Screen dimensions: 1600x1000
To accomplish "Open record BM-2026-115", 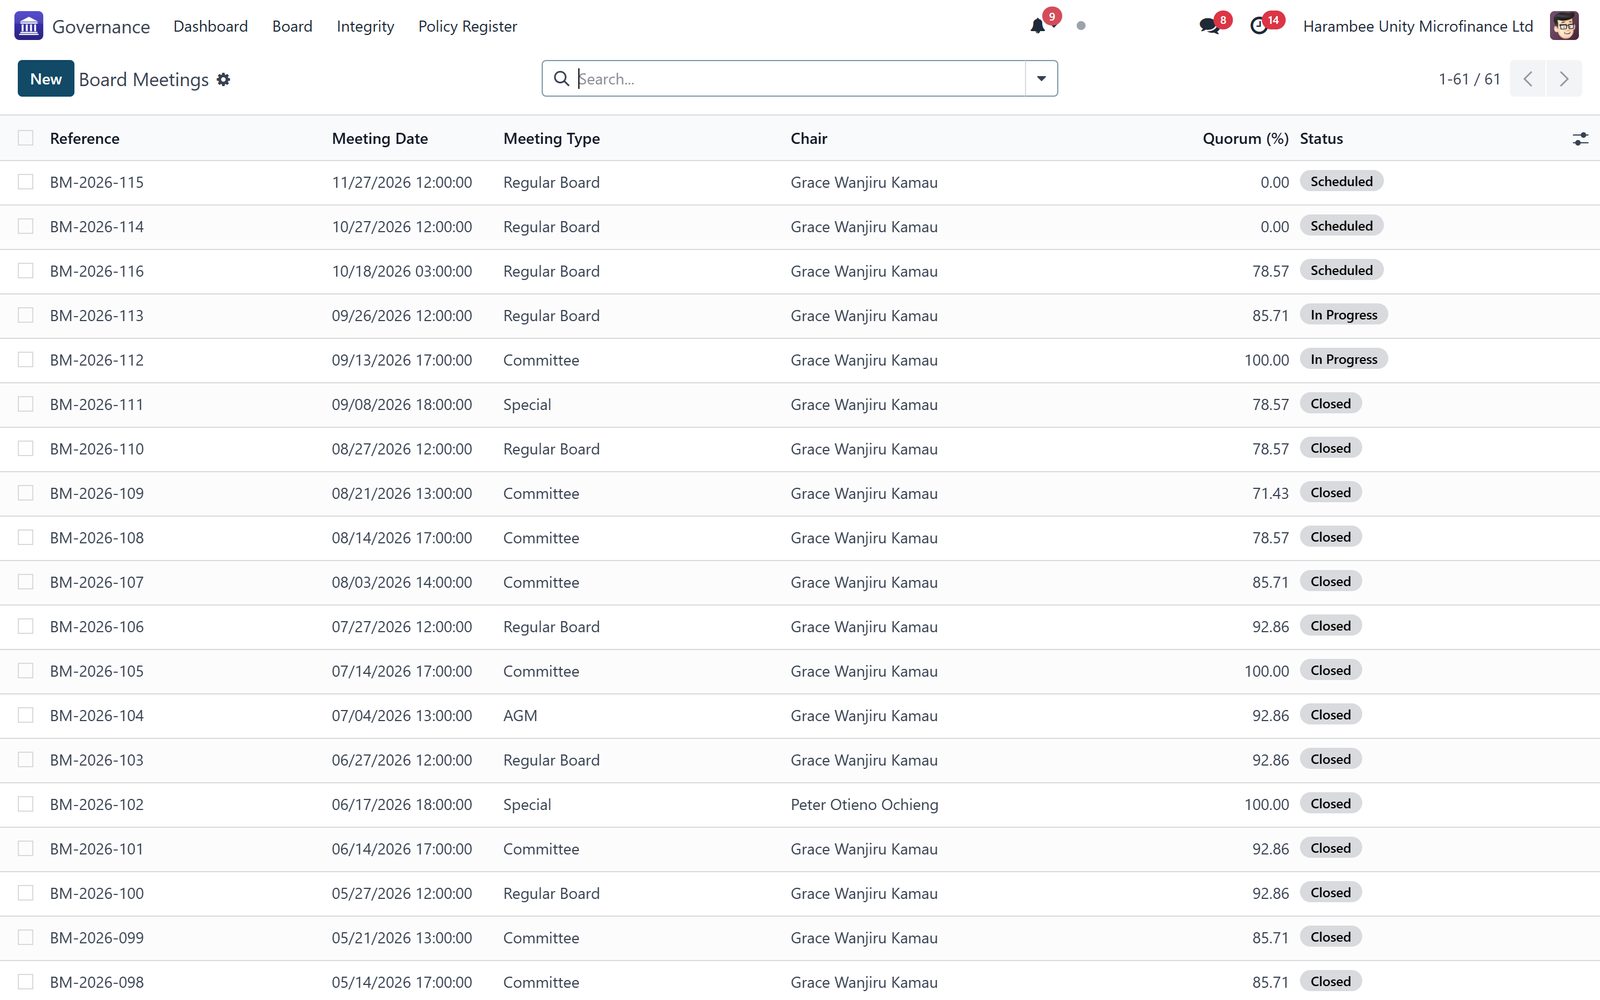I will coord(97,183).
